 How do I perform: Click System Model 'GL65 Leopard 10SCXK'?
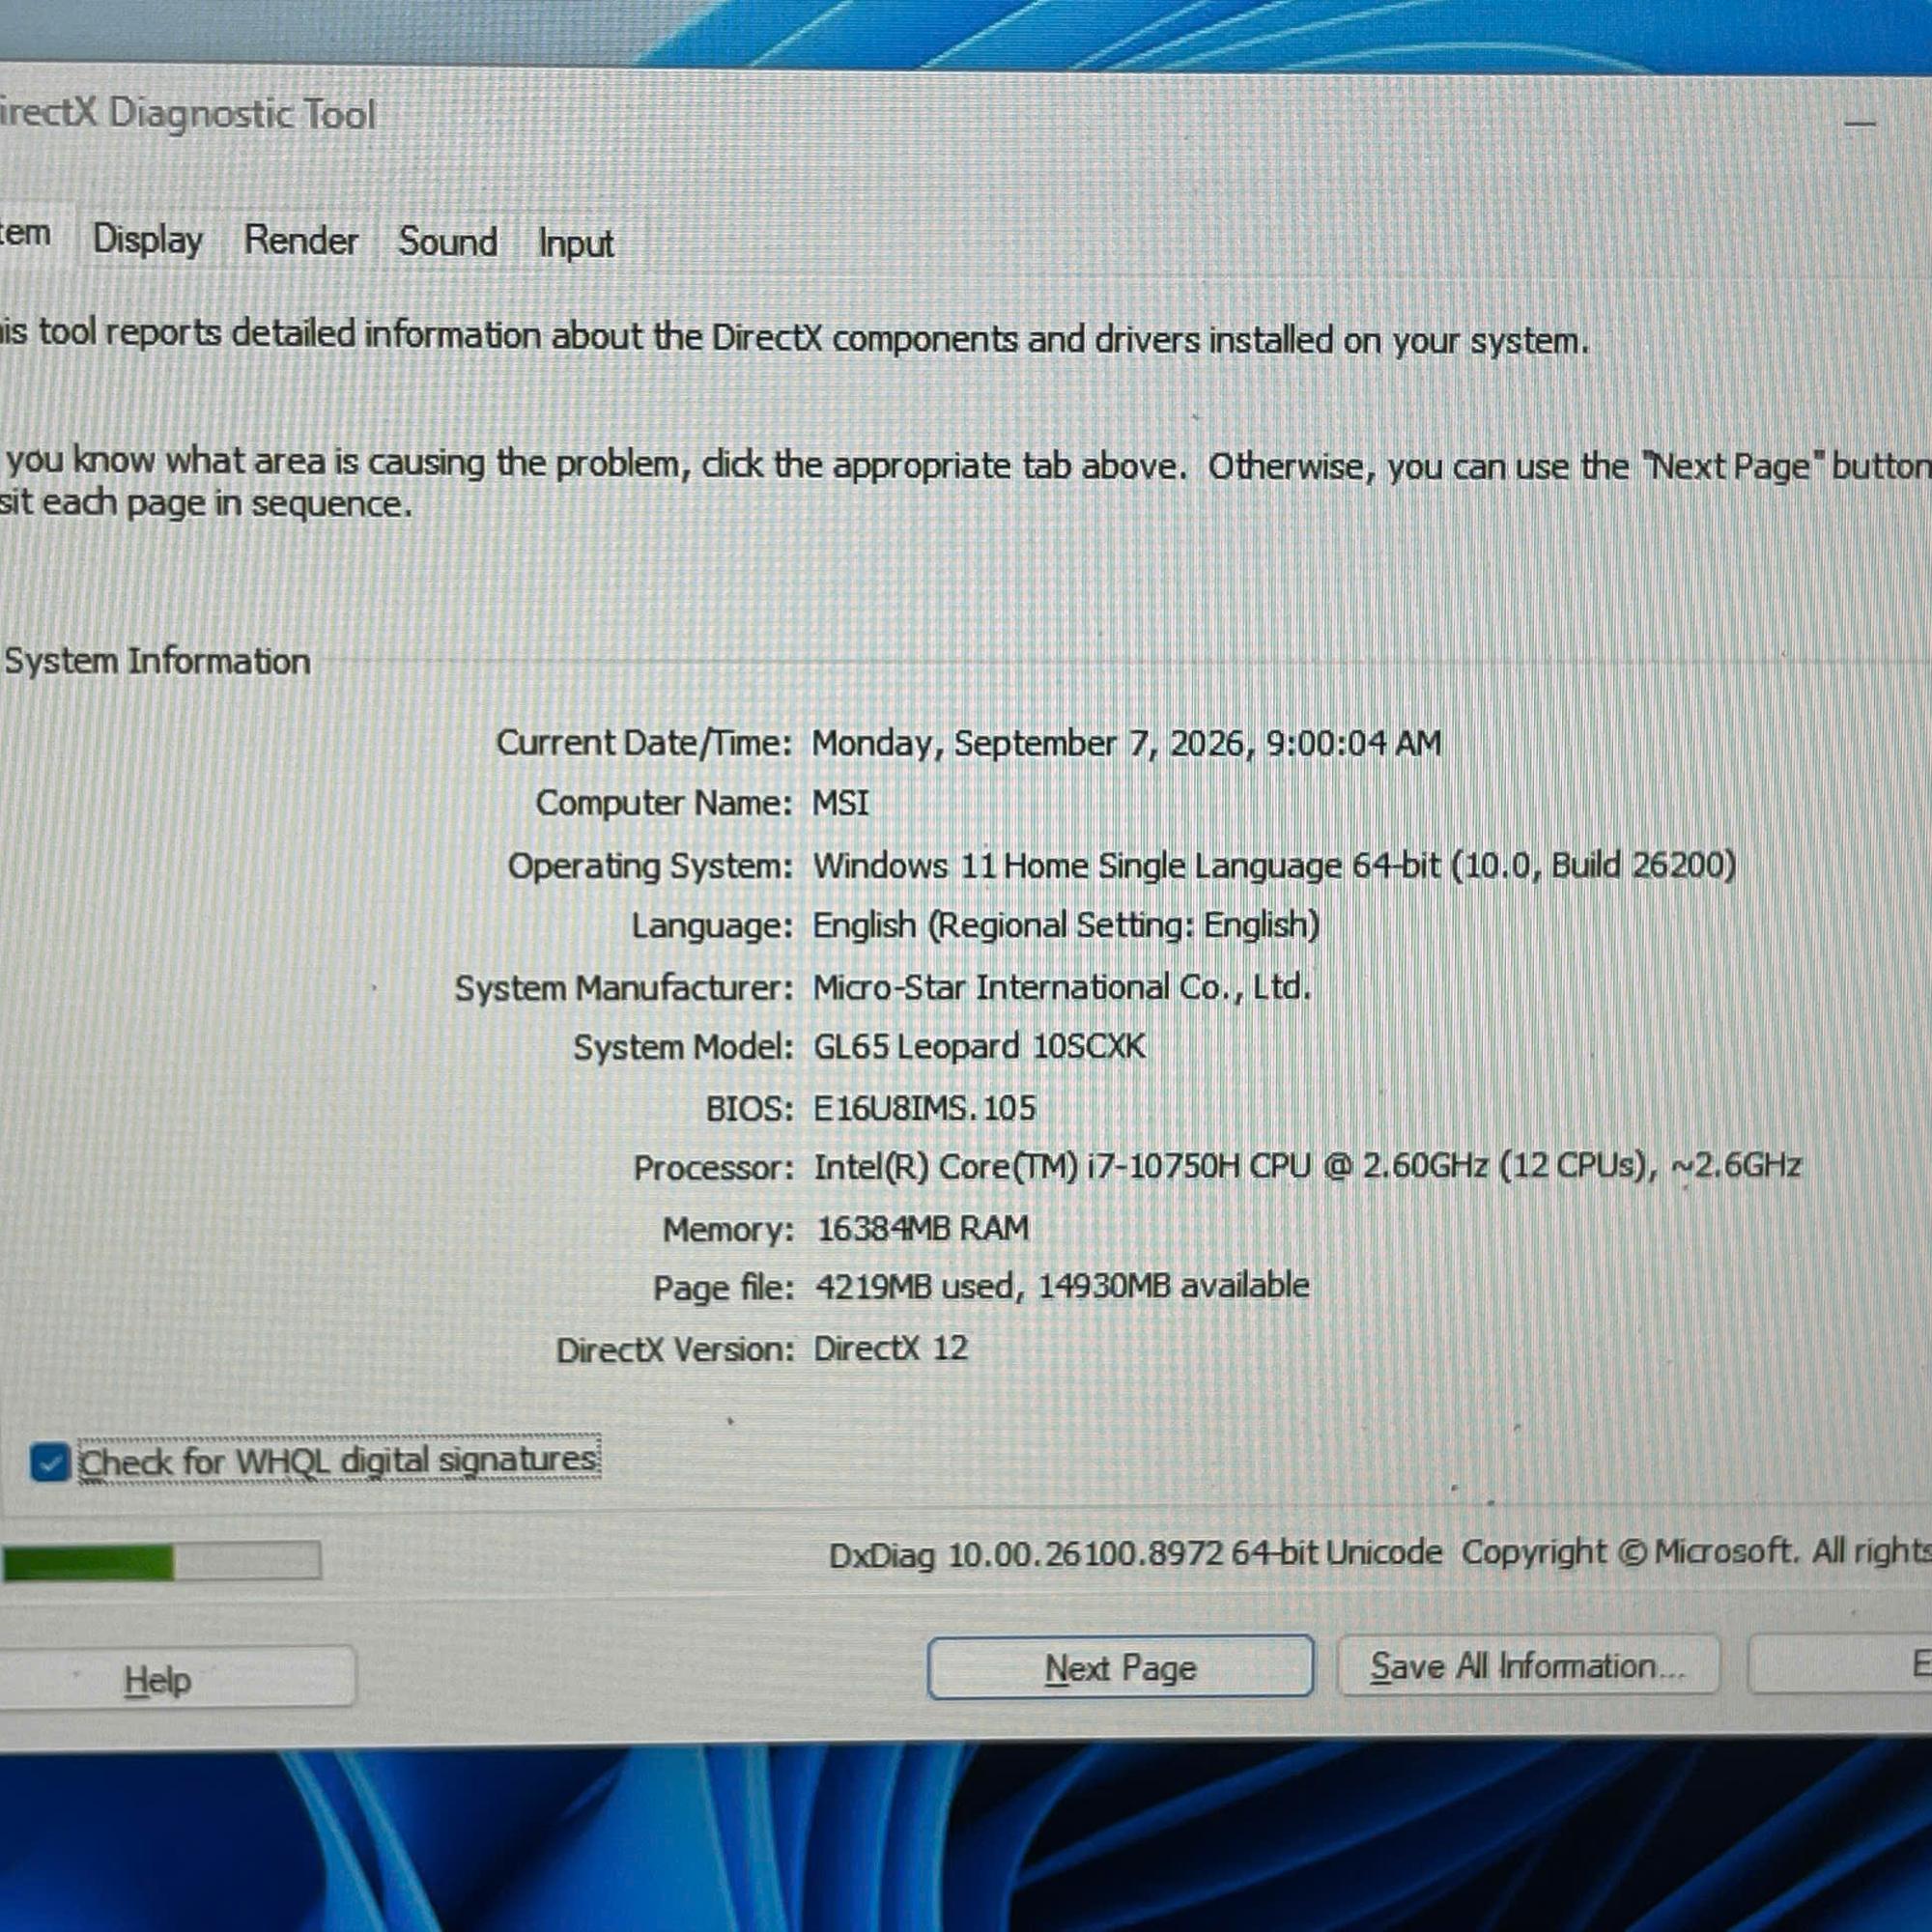click(979, 1047)
